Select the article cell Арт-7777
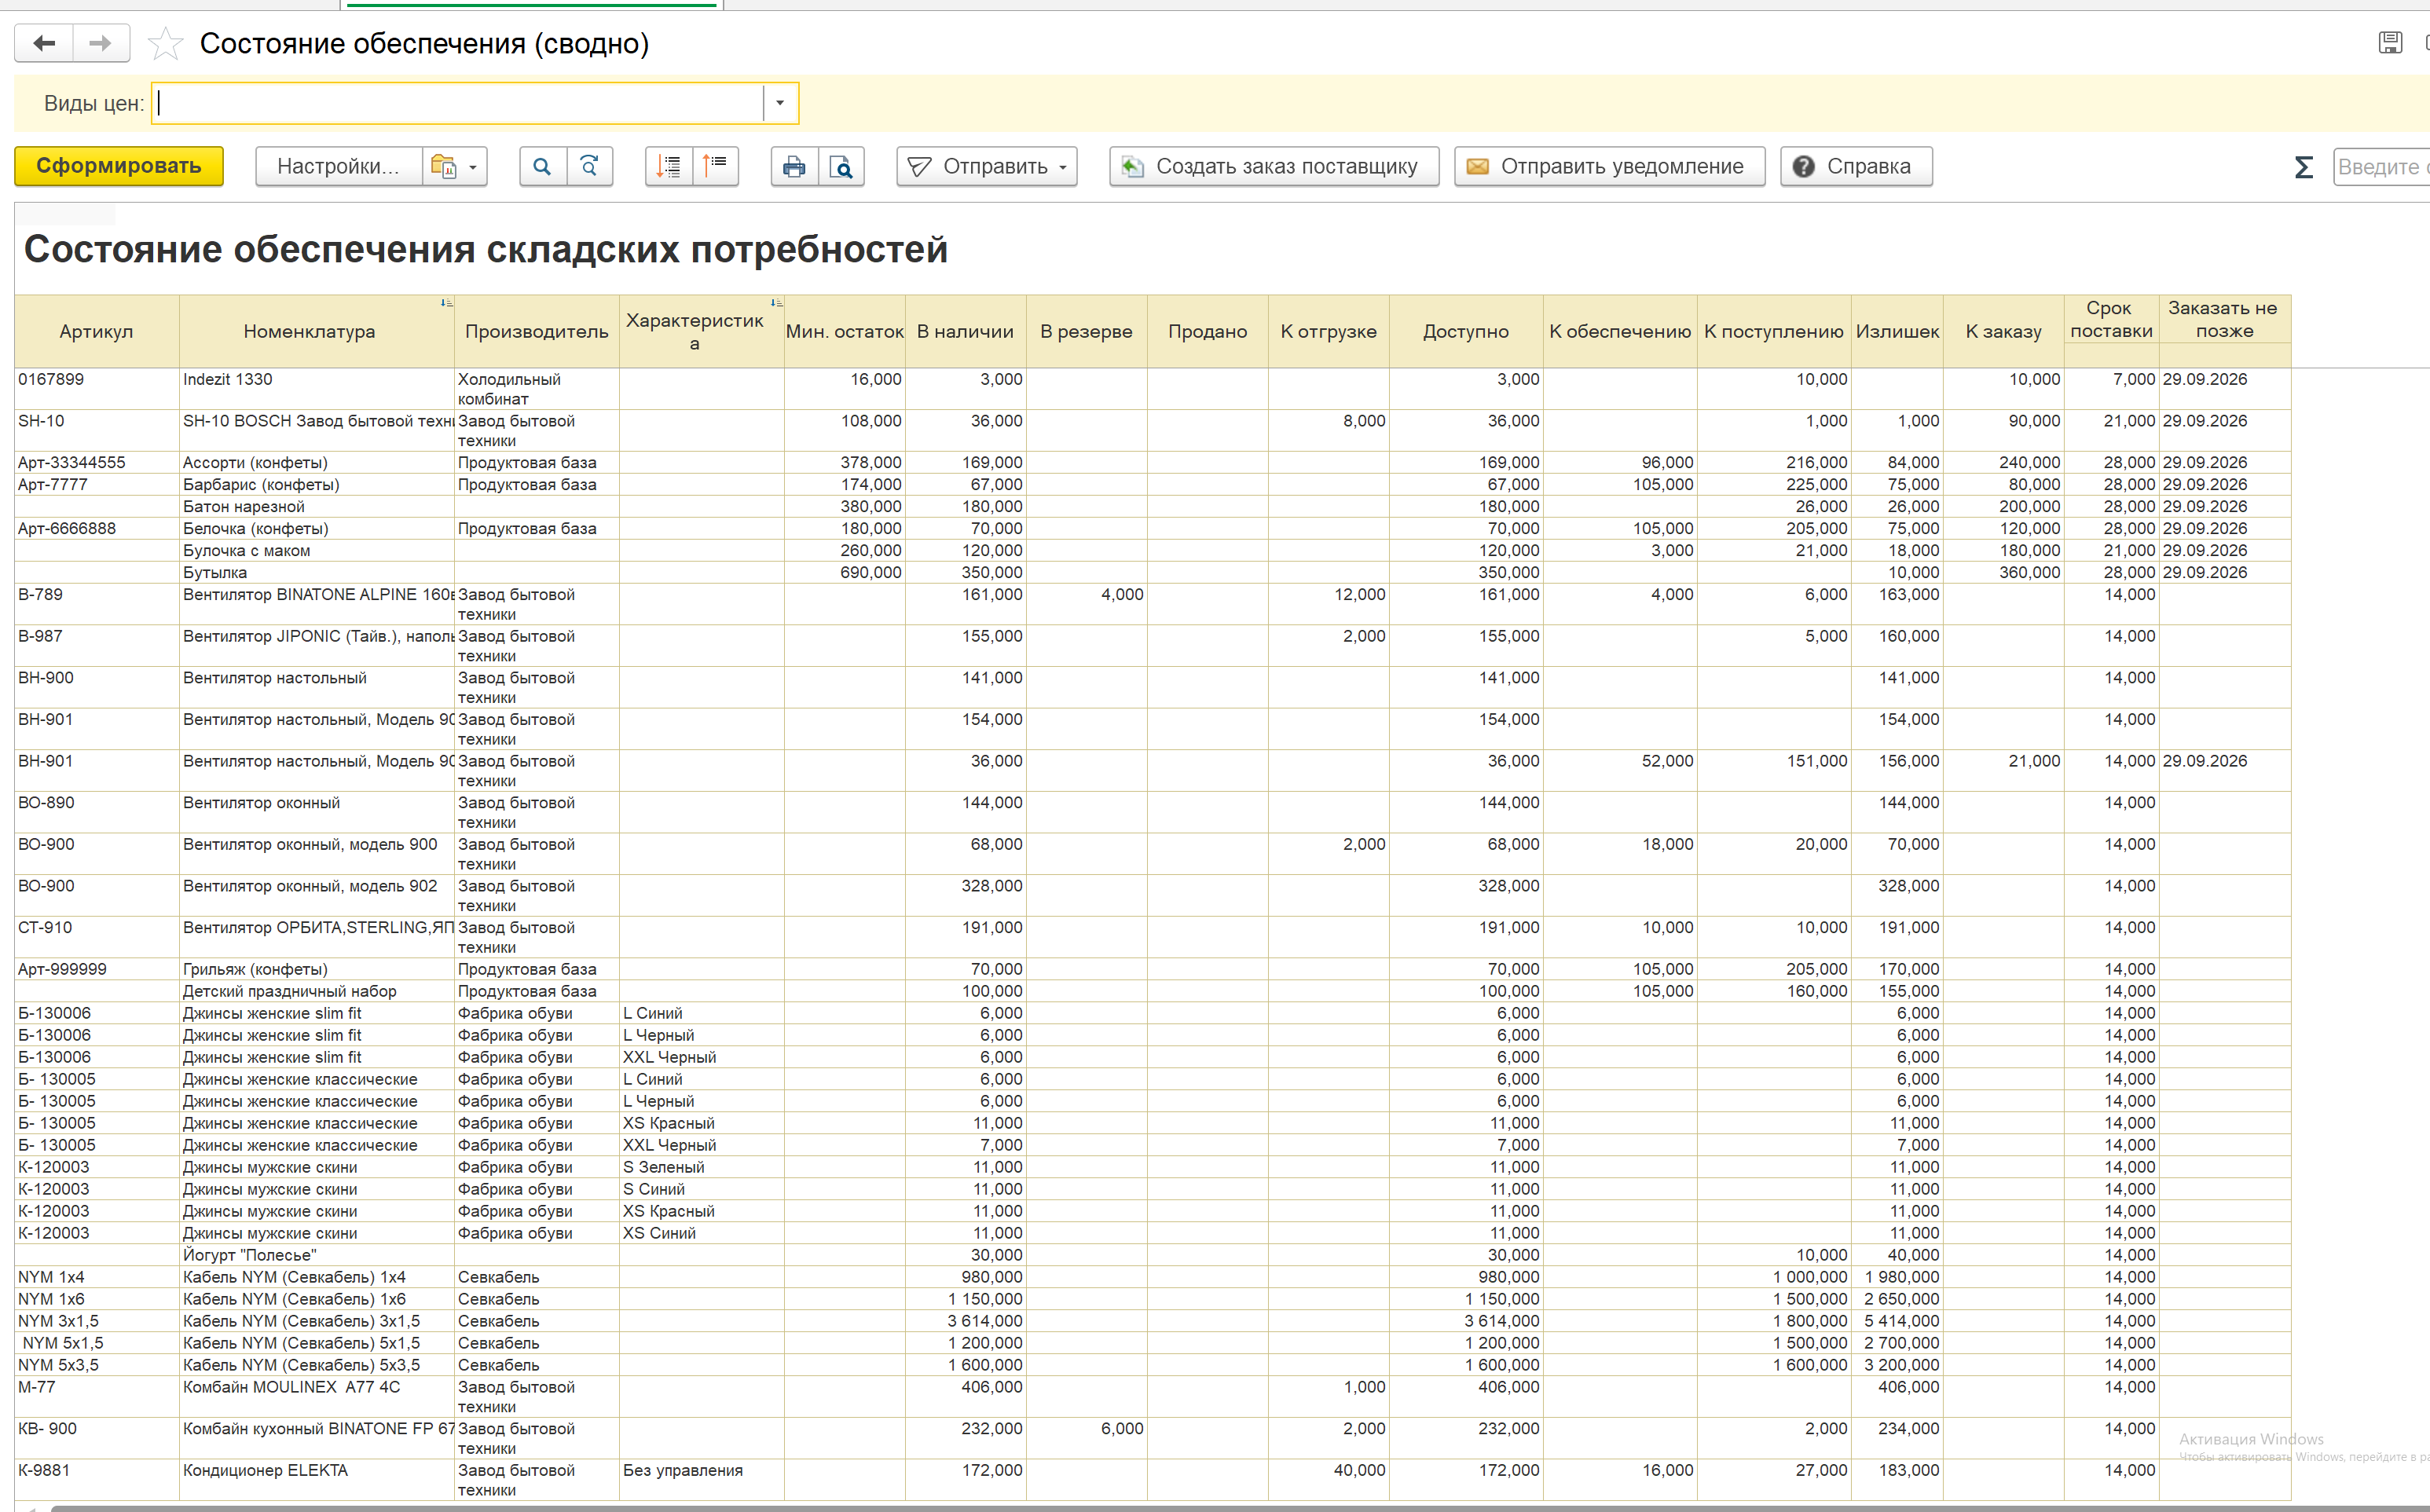Image resolution: width=2430 pixels, height=1512 pixels. click(97, 484)
